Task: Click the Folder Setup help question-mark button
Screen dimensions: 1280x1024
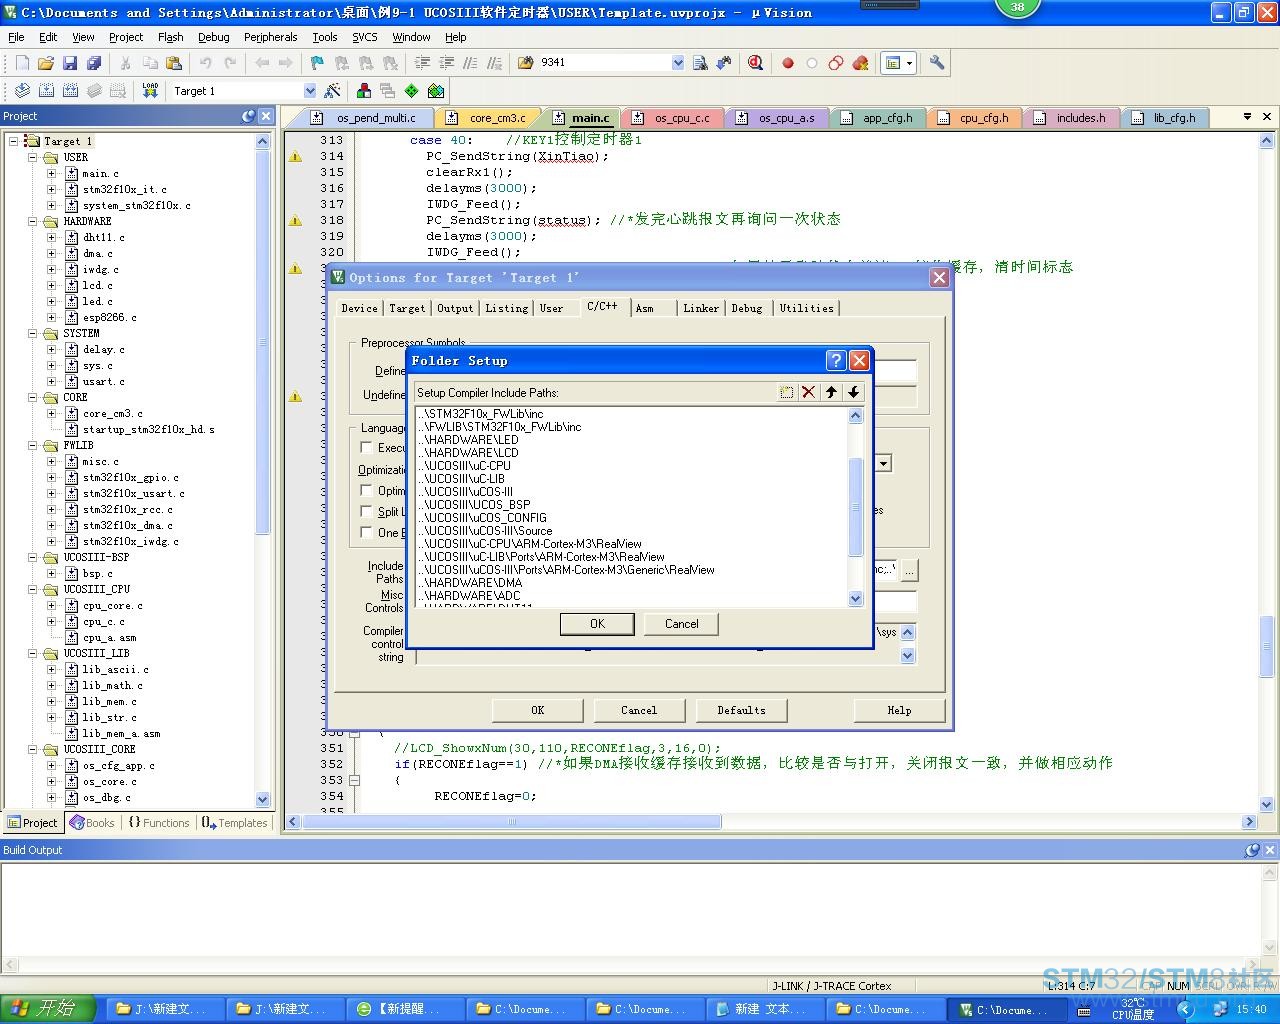Action: 837,361
